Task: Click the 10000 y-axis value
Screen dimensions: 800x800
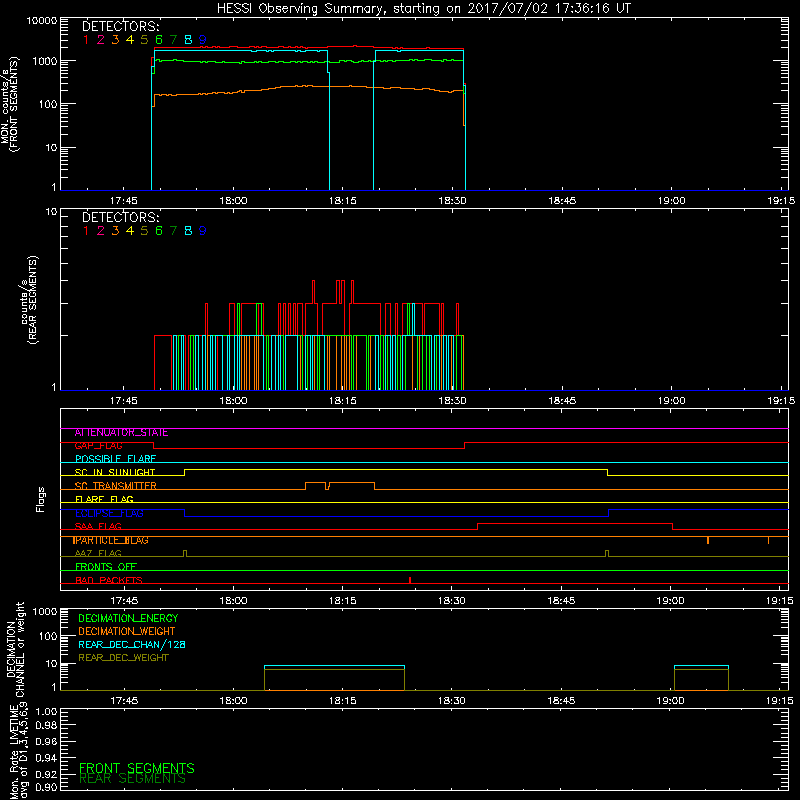Action: pos(42,21)
